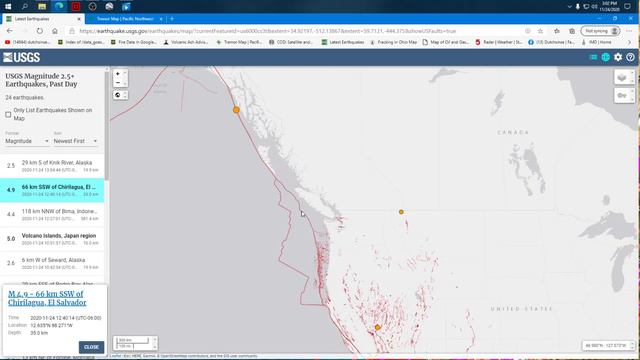Open the IMD Home bookmark
Viewport: 640px width, 360px height.
[x=596, y=42]
